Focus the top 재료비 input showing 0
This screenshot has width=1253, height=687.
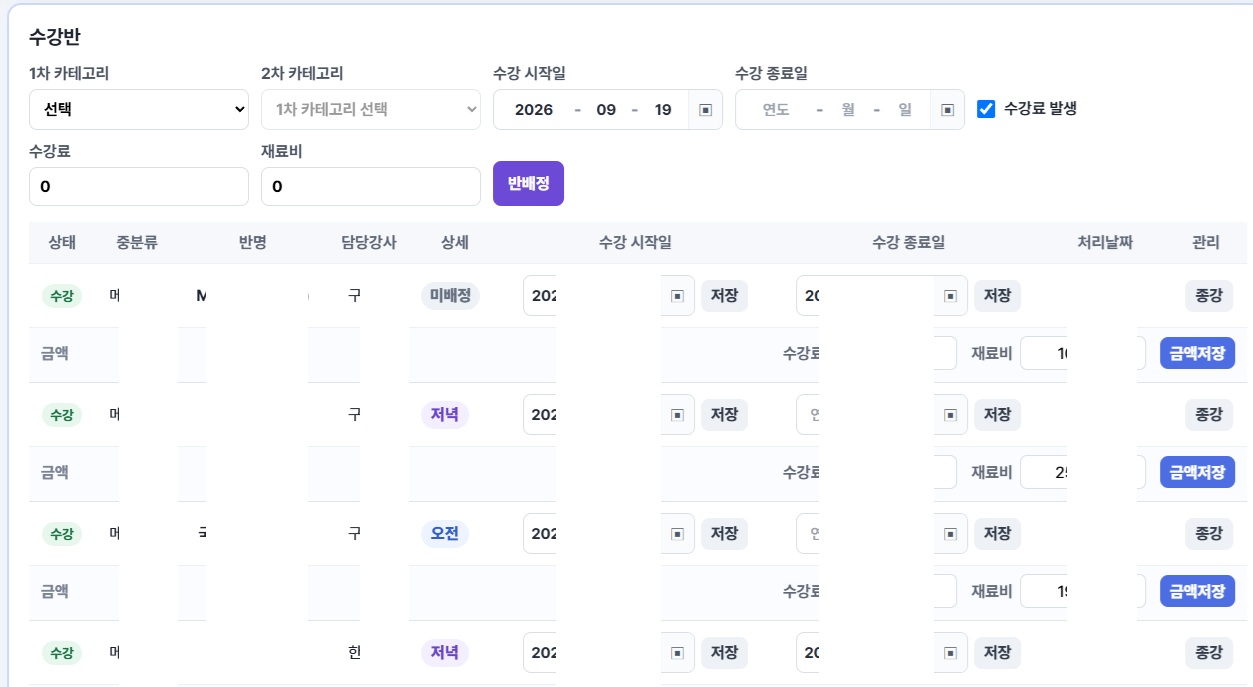[x=371, y=187]
